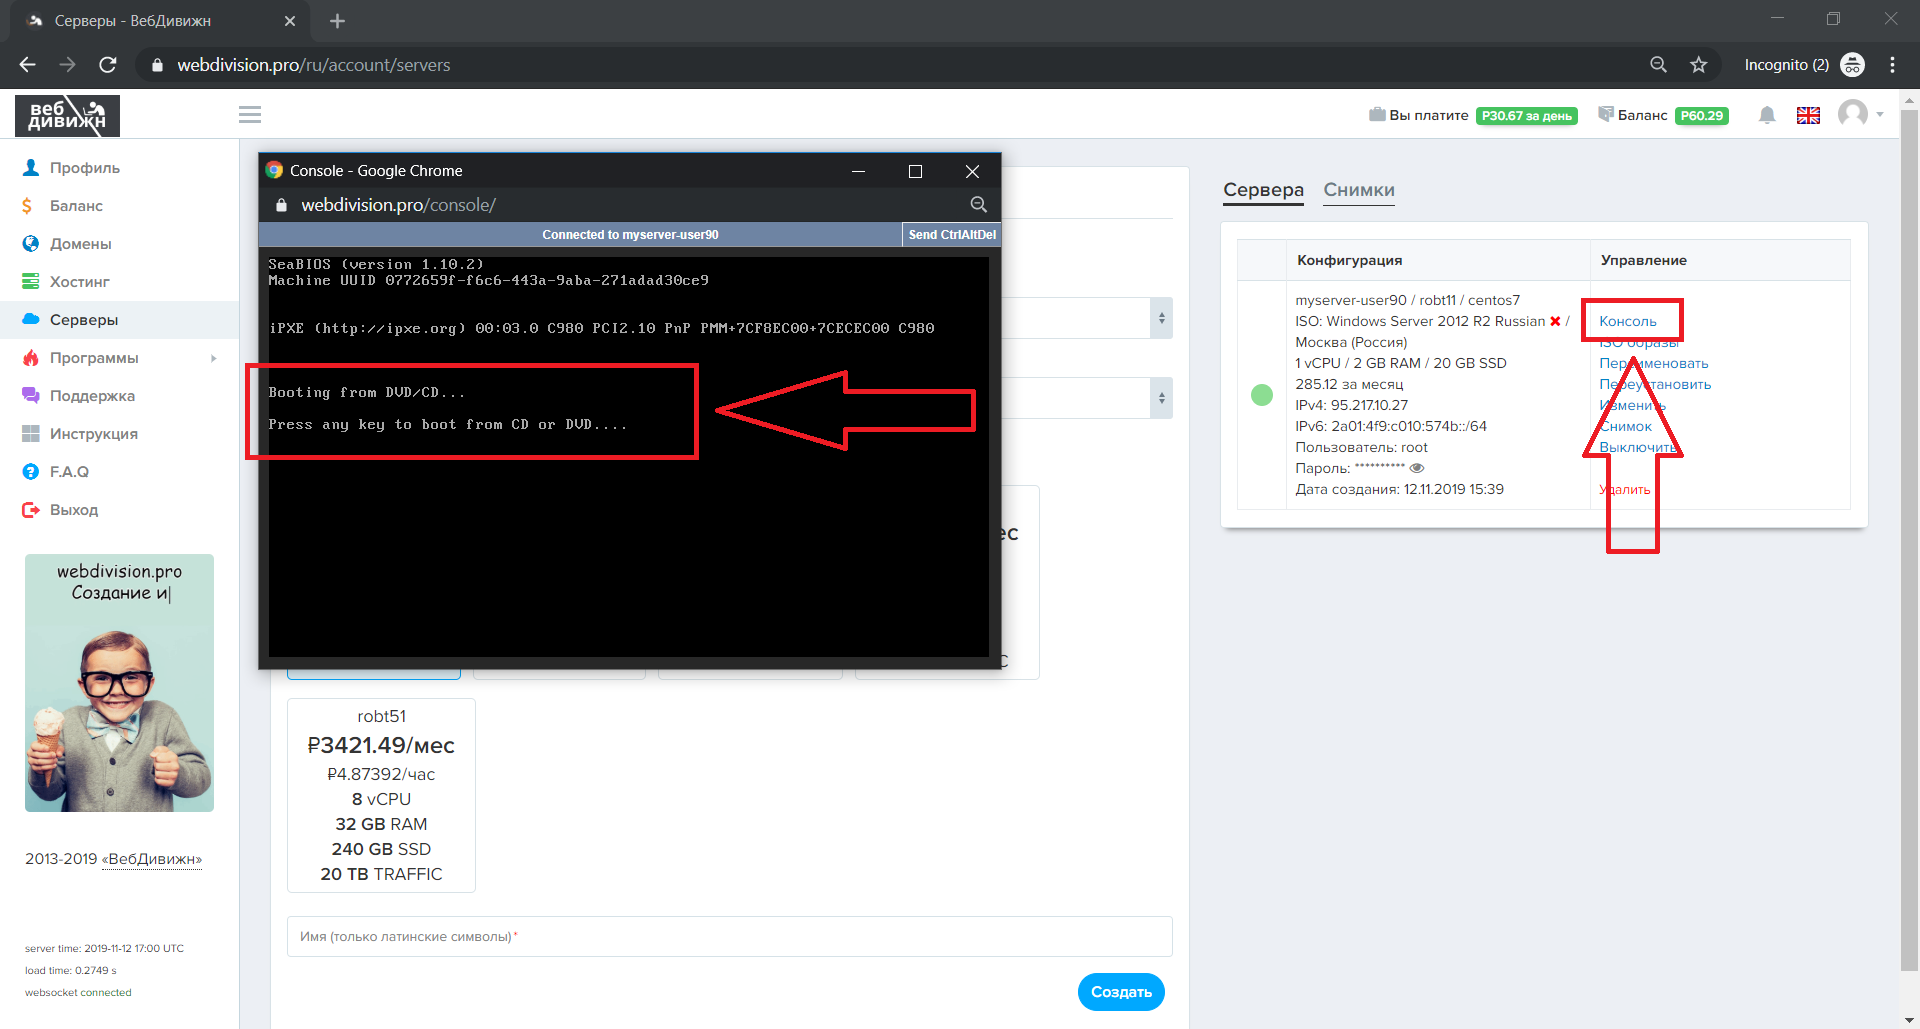This screenshot has width=1920, height=1029.
Task: Reveal the password with the eye icon
Action: pos(1417,468)
